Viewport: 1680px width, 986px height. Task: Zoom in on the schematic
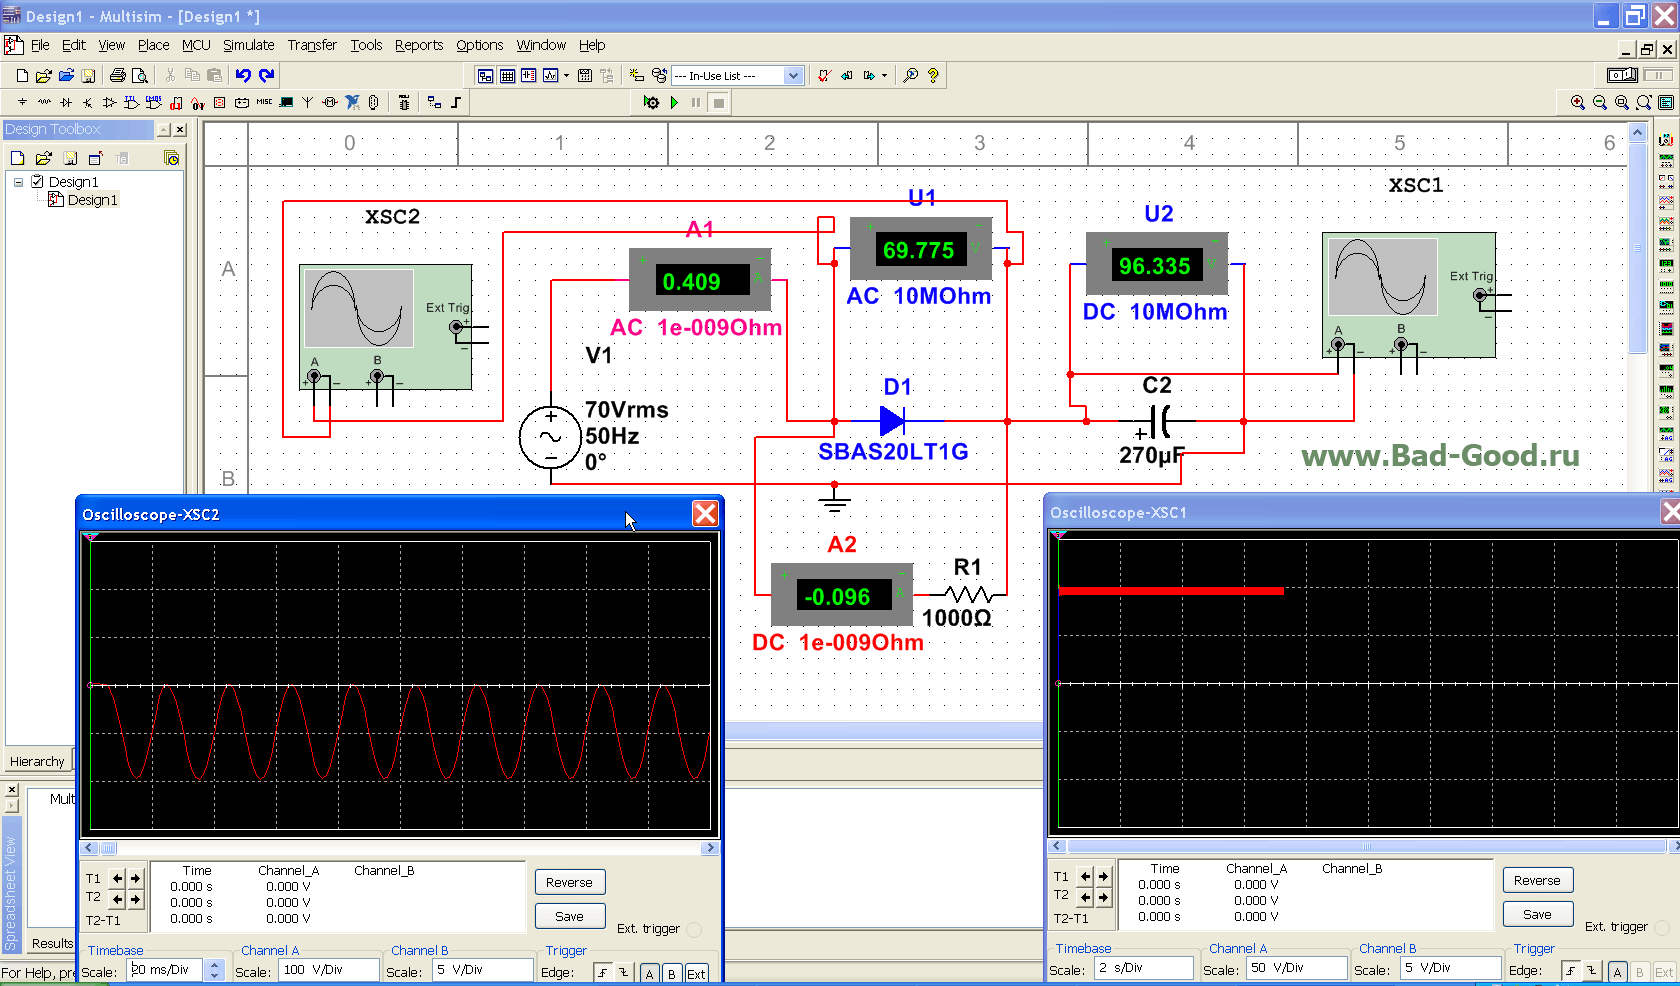pyautogui.click(x=1578, y=102)
